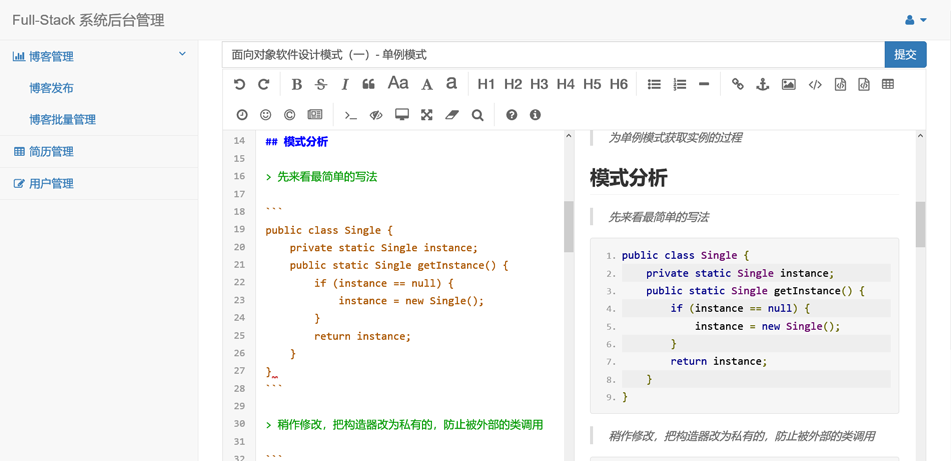The height and width of the screenshot is (461, 951).
Task: Click the editor pane scroll-up arrow
Action: [569, 136]
